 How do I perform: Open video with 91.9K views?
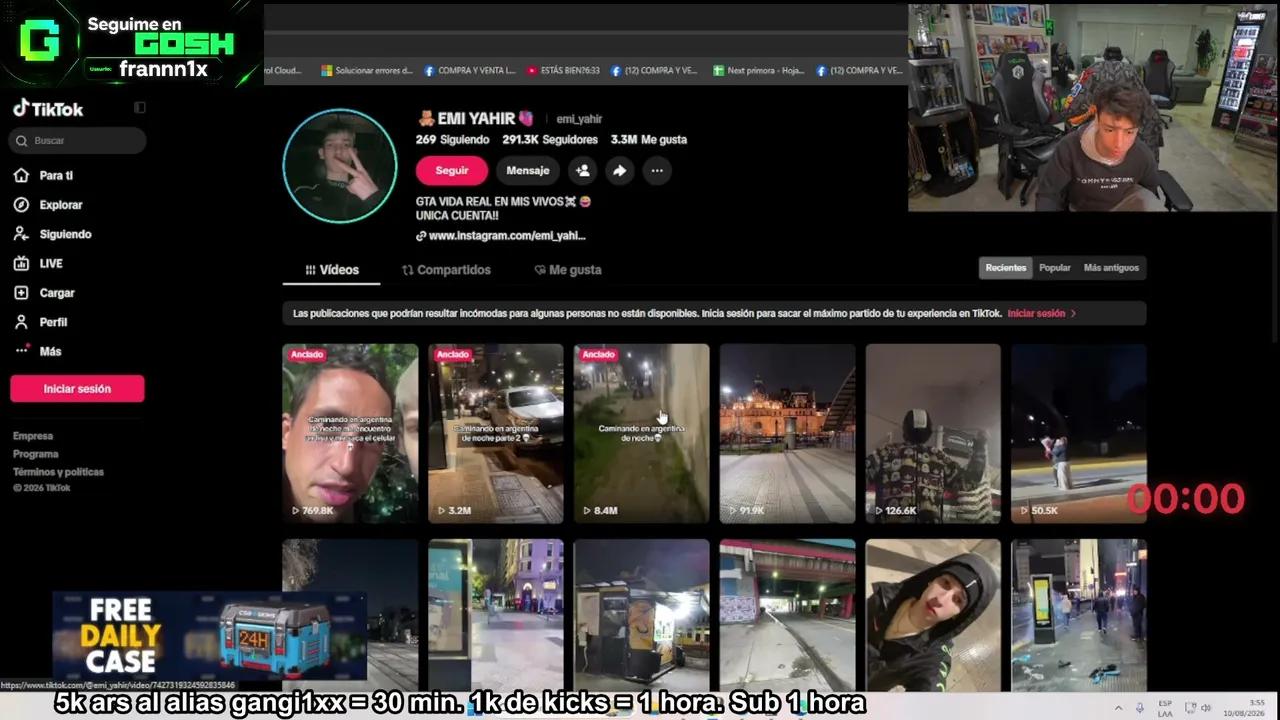pyautogui.click(x=788, y=433)
